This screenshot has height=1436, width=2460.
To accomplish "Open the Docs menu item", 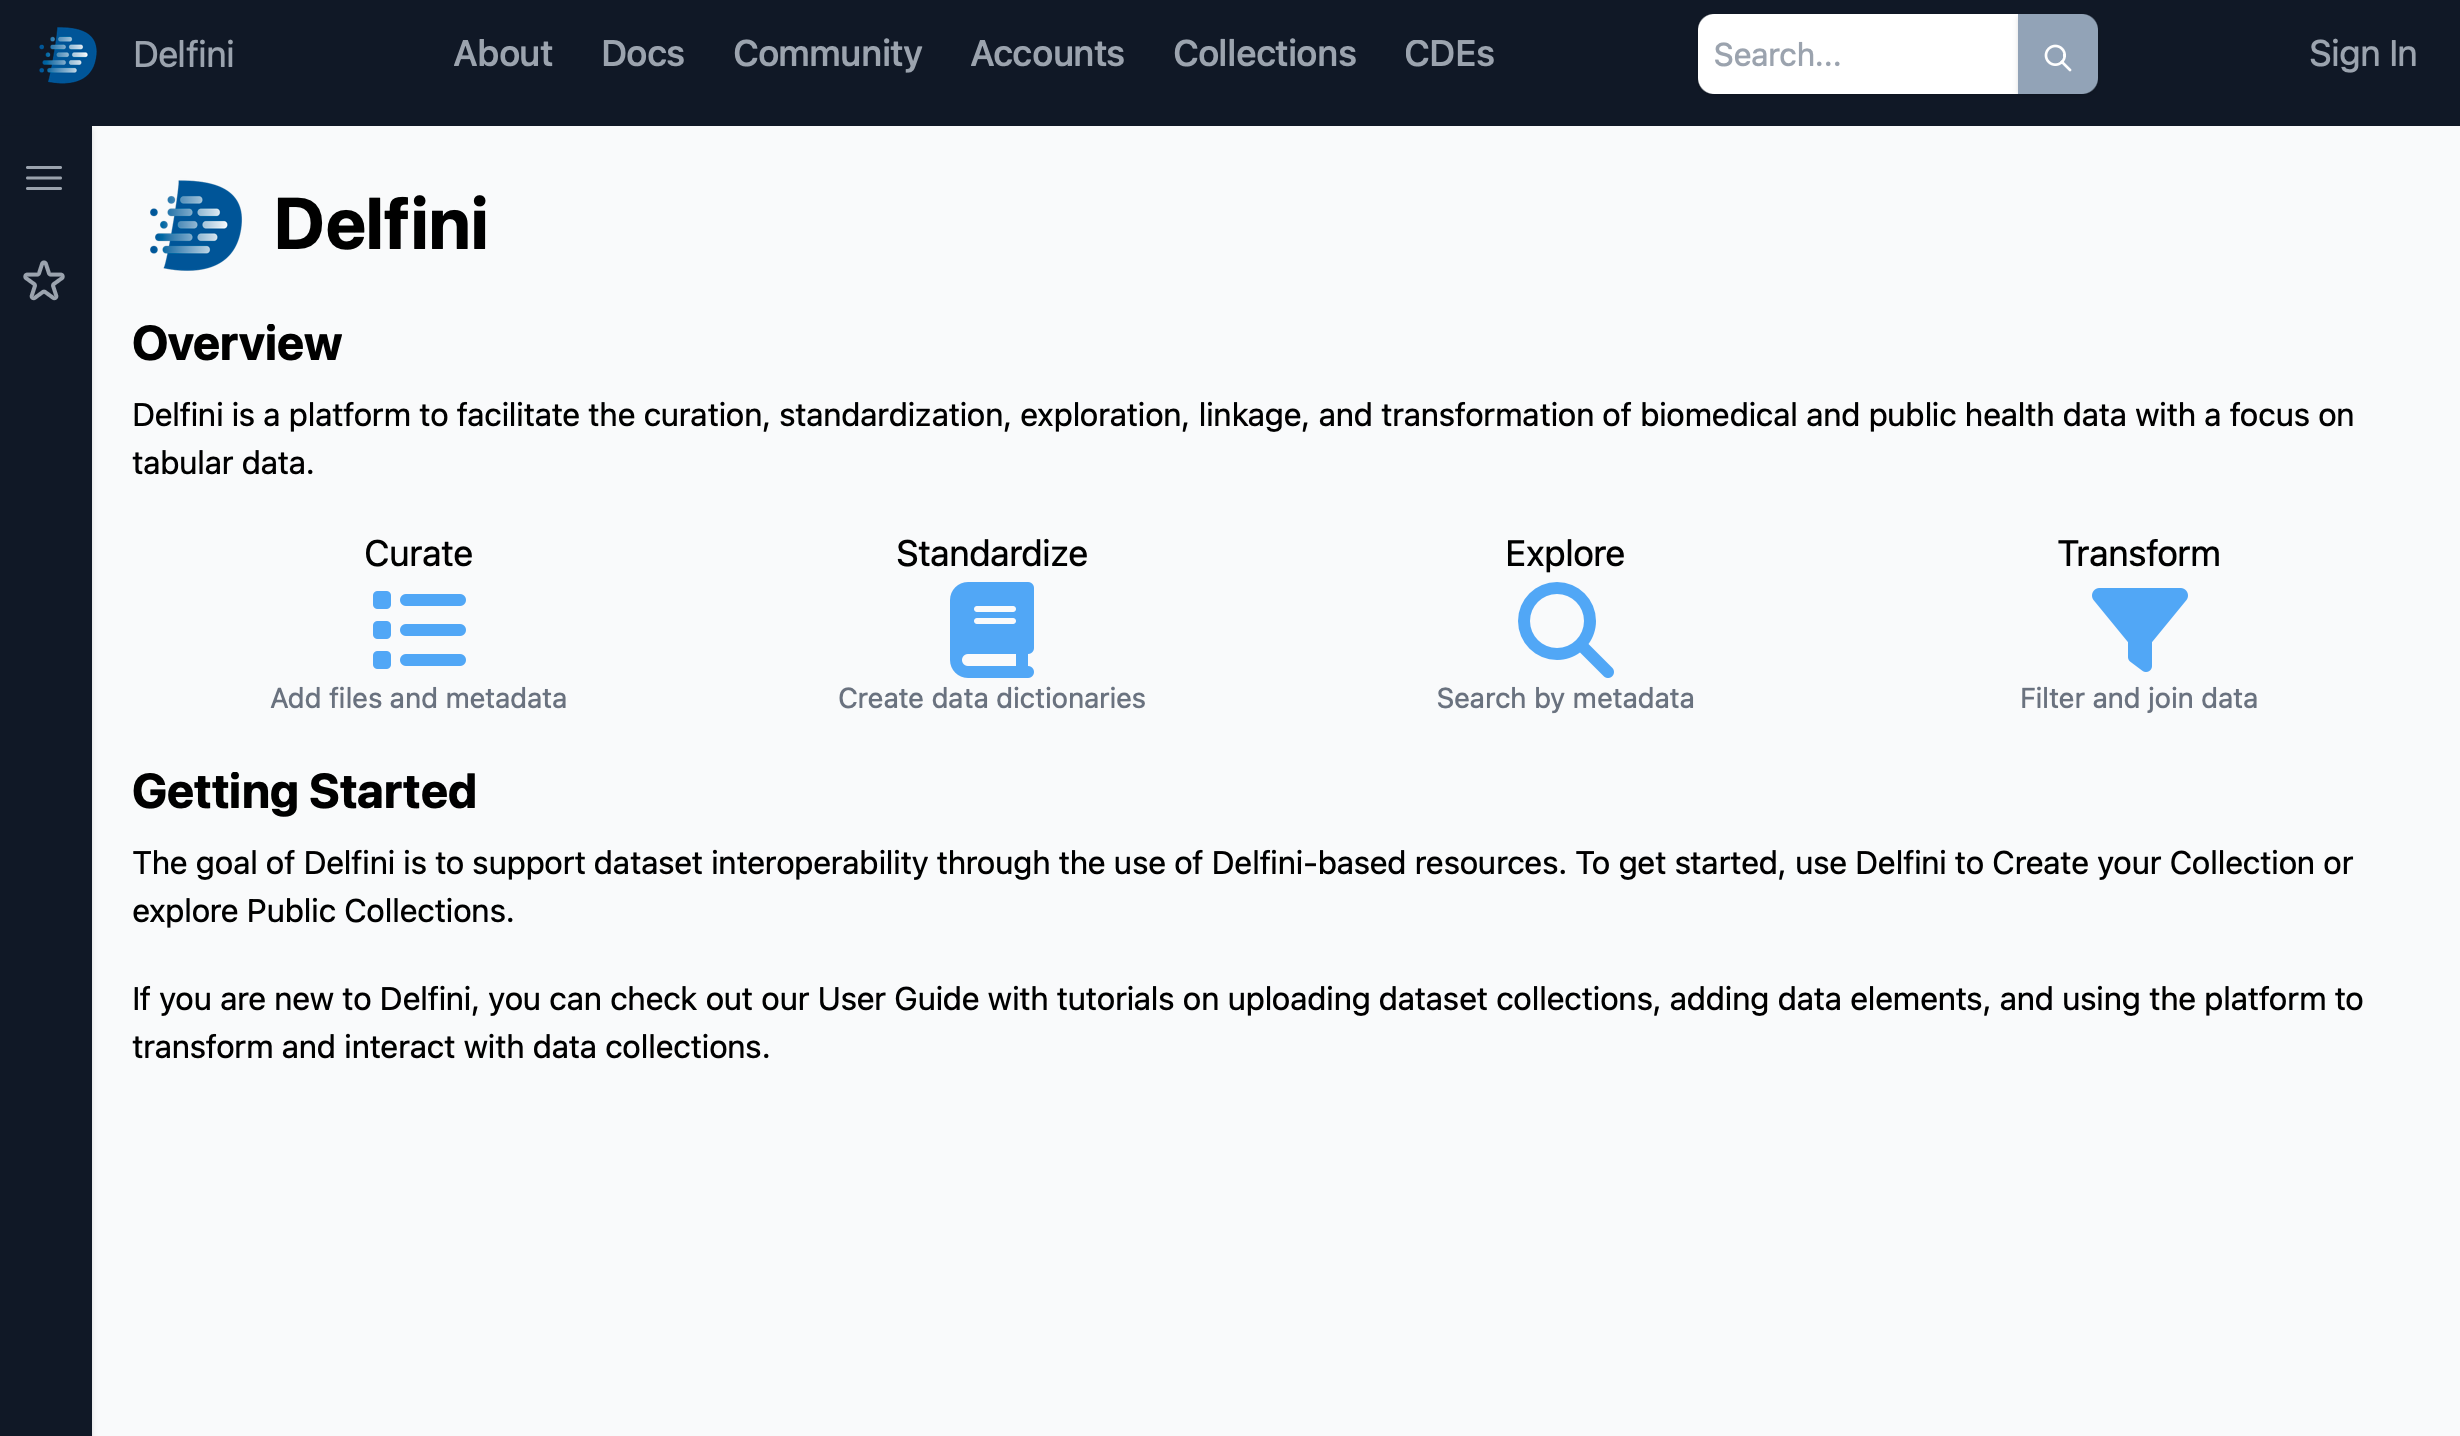I will 643,54.
